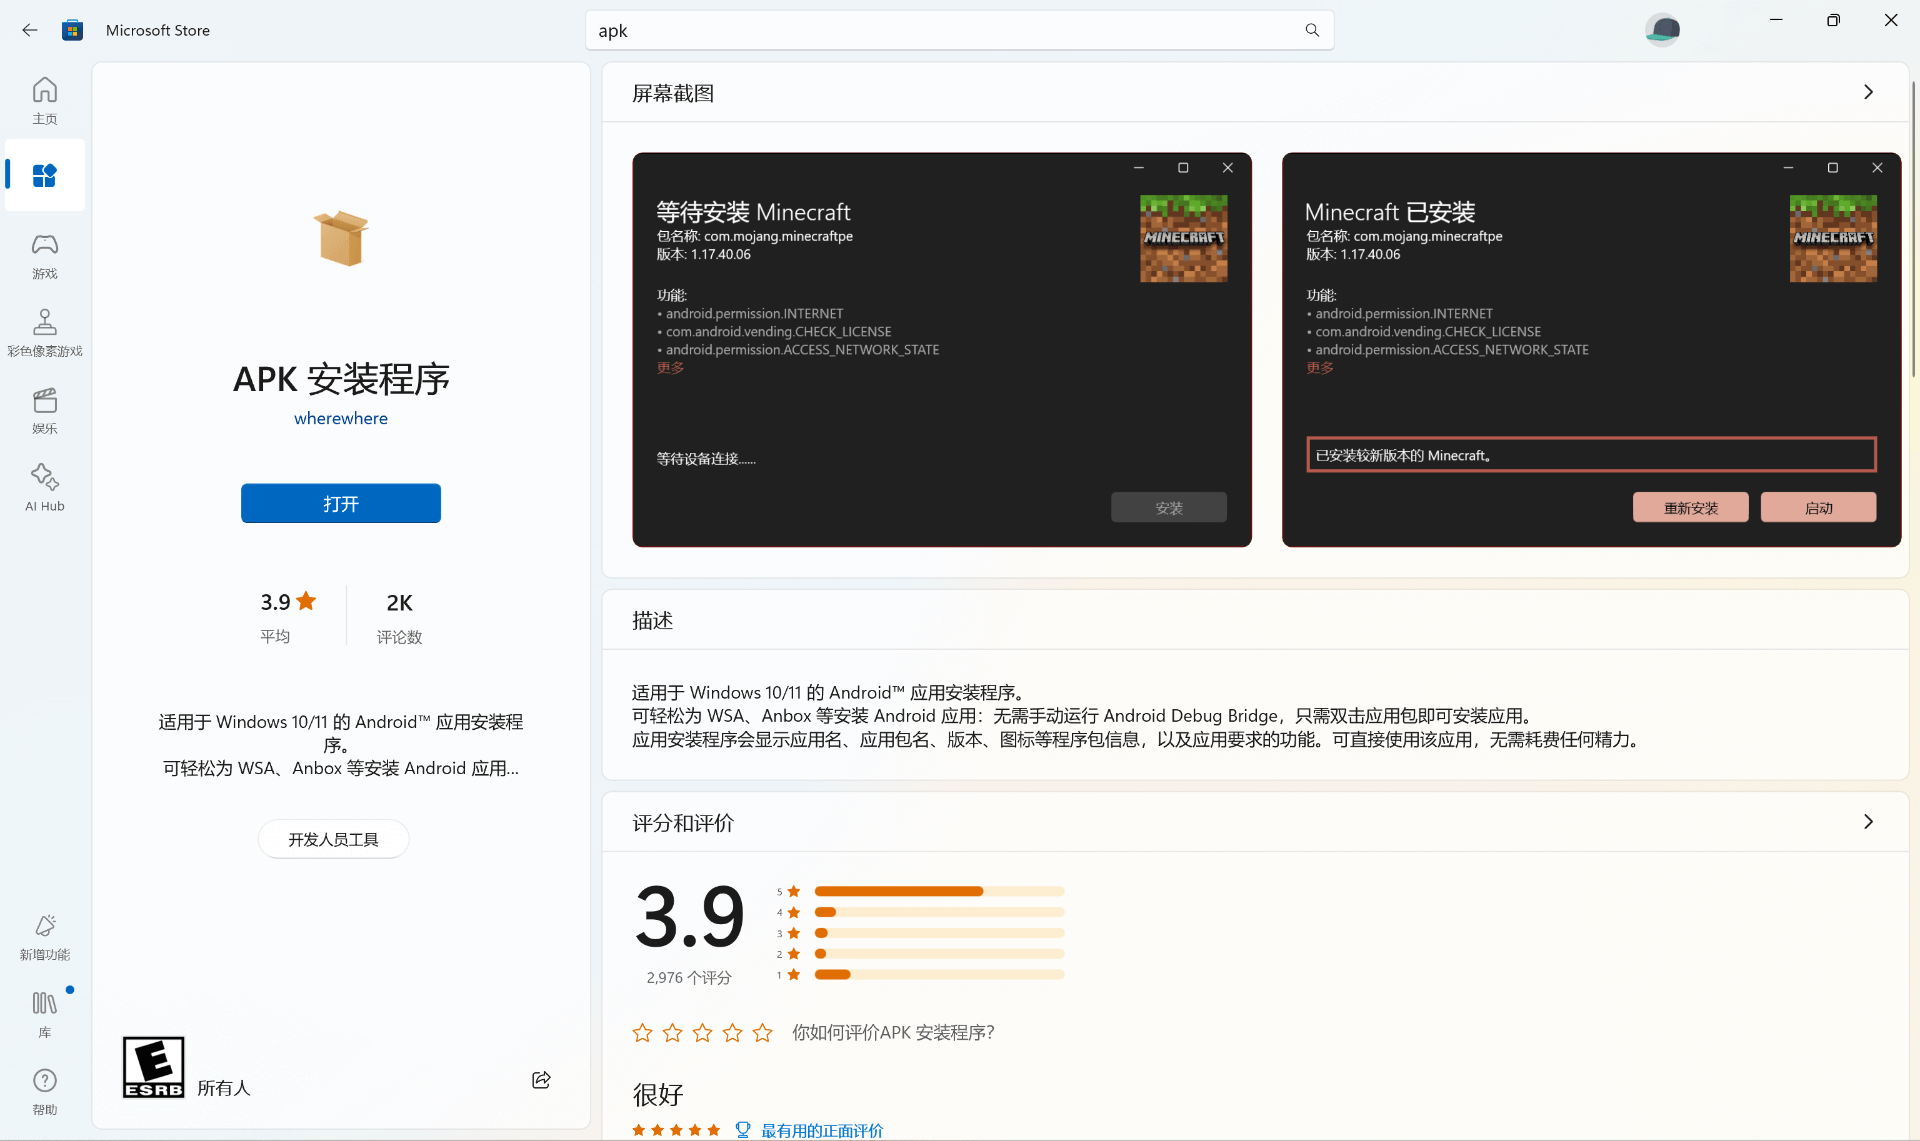This screenshot has width=1920, height=1141.
Task: Rate the app four stars
Action: [732, 1033]
